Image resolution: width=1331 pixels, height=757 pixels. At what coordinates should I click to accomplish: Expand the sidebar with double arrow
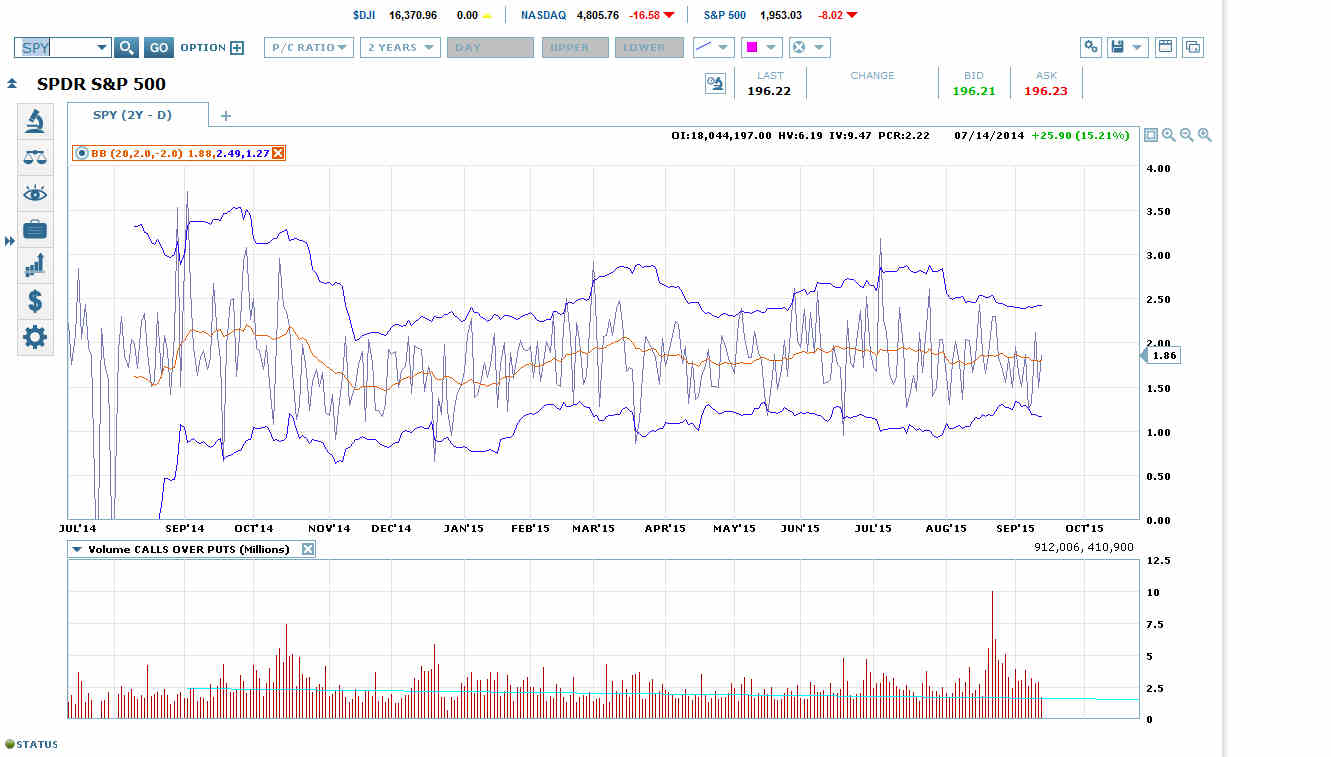(9, 241)
